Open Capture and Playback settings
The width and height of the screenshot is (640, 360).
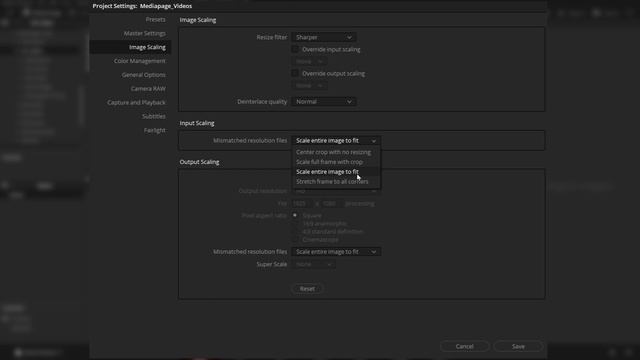tap(136, 103)
